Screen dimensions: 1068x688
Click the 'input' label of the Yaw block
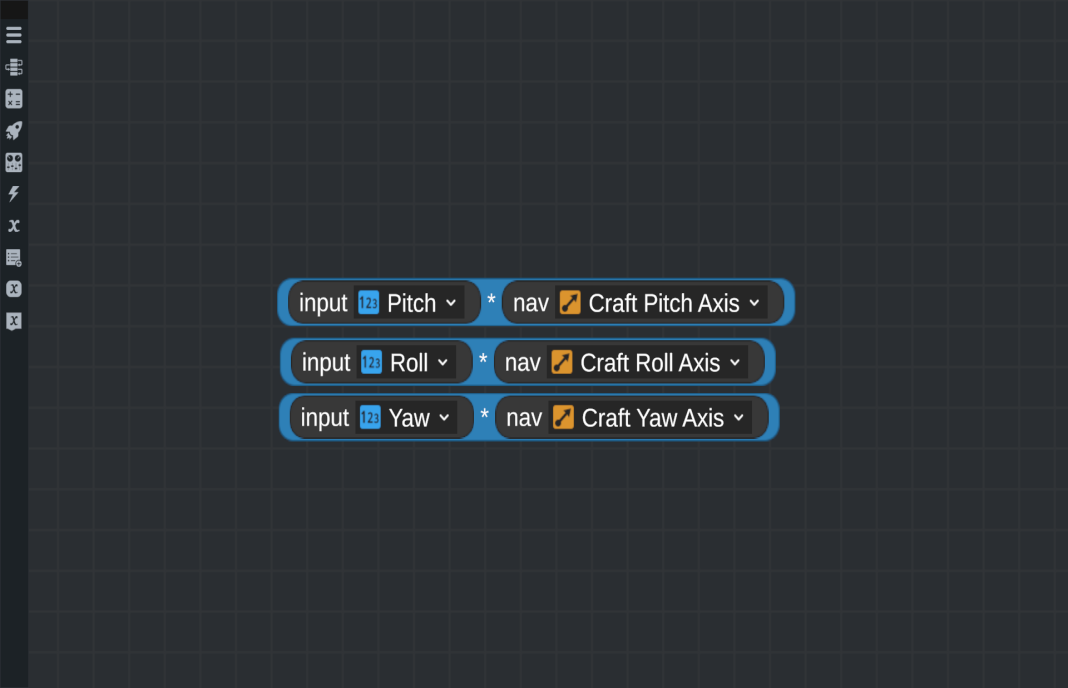point(325,418)
